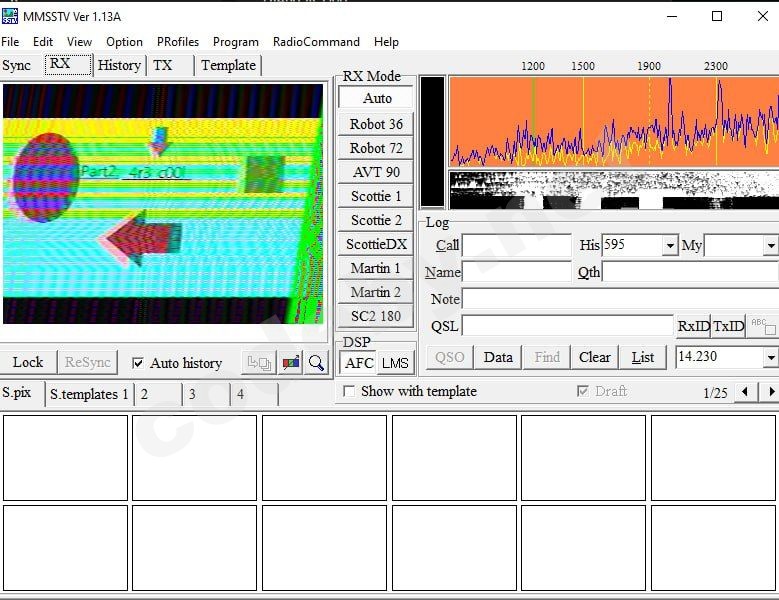
Task: Click the RxID button
Action: point(694,326)
